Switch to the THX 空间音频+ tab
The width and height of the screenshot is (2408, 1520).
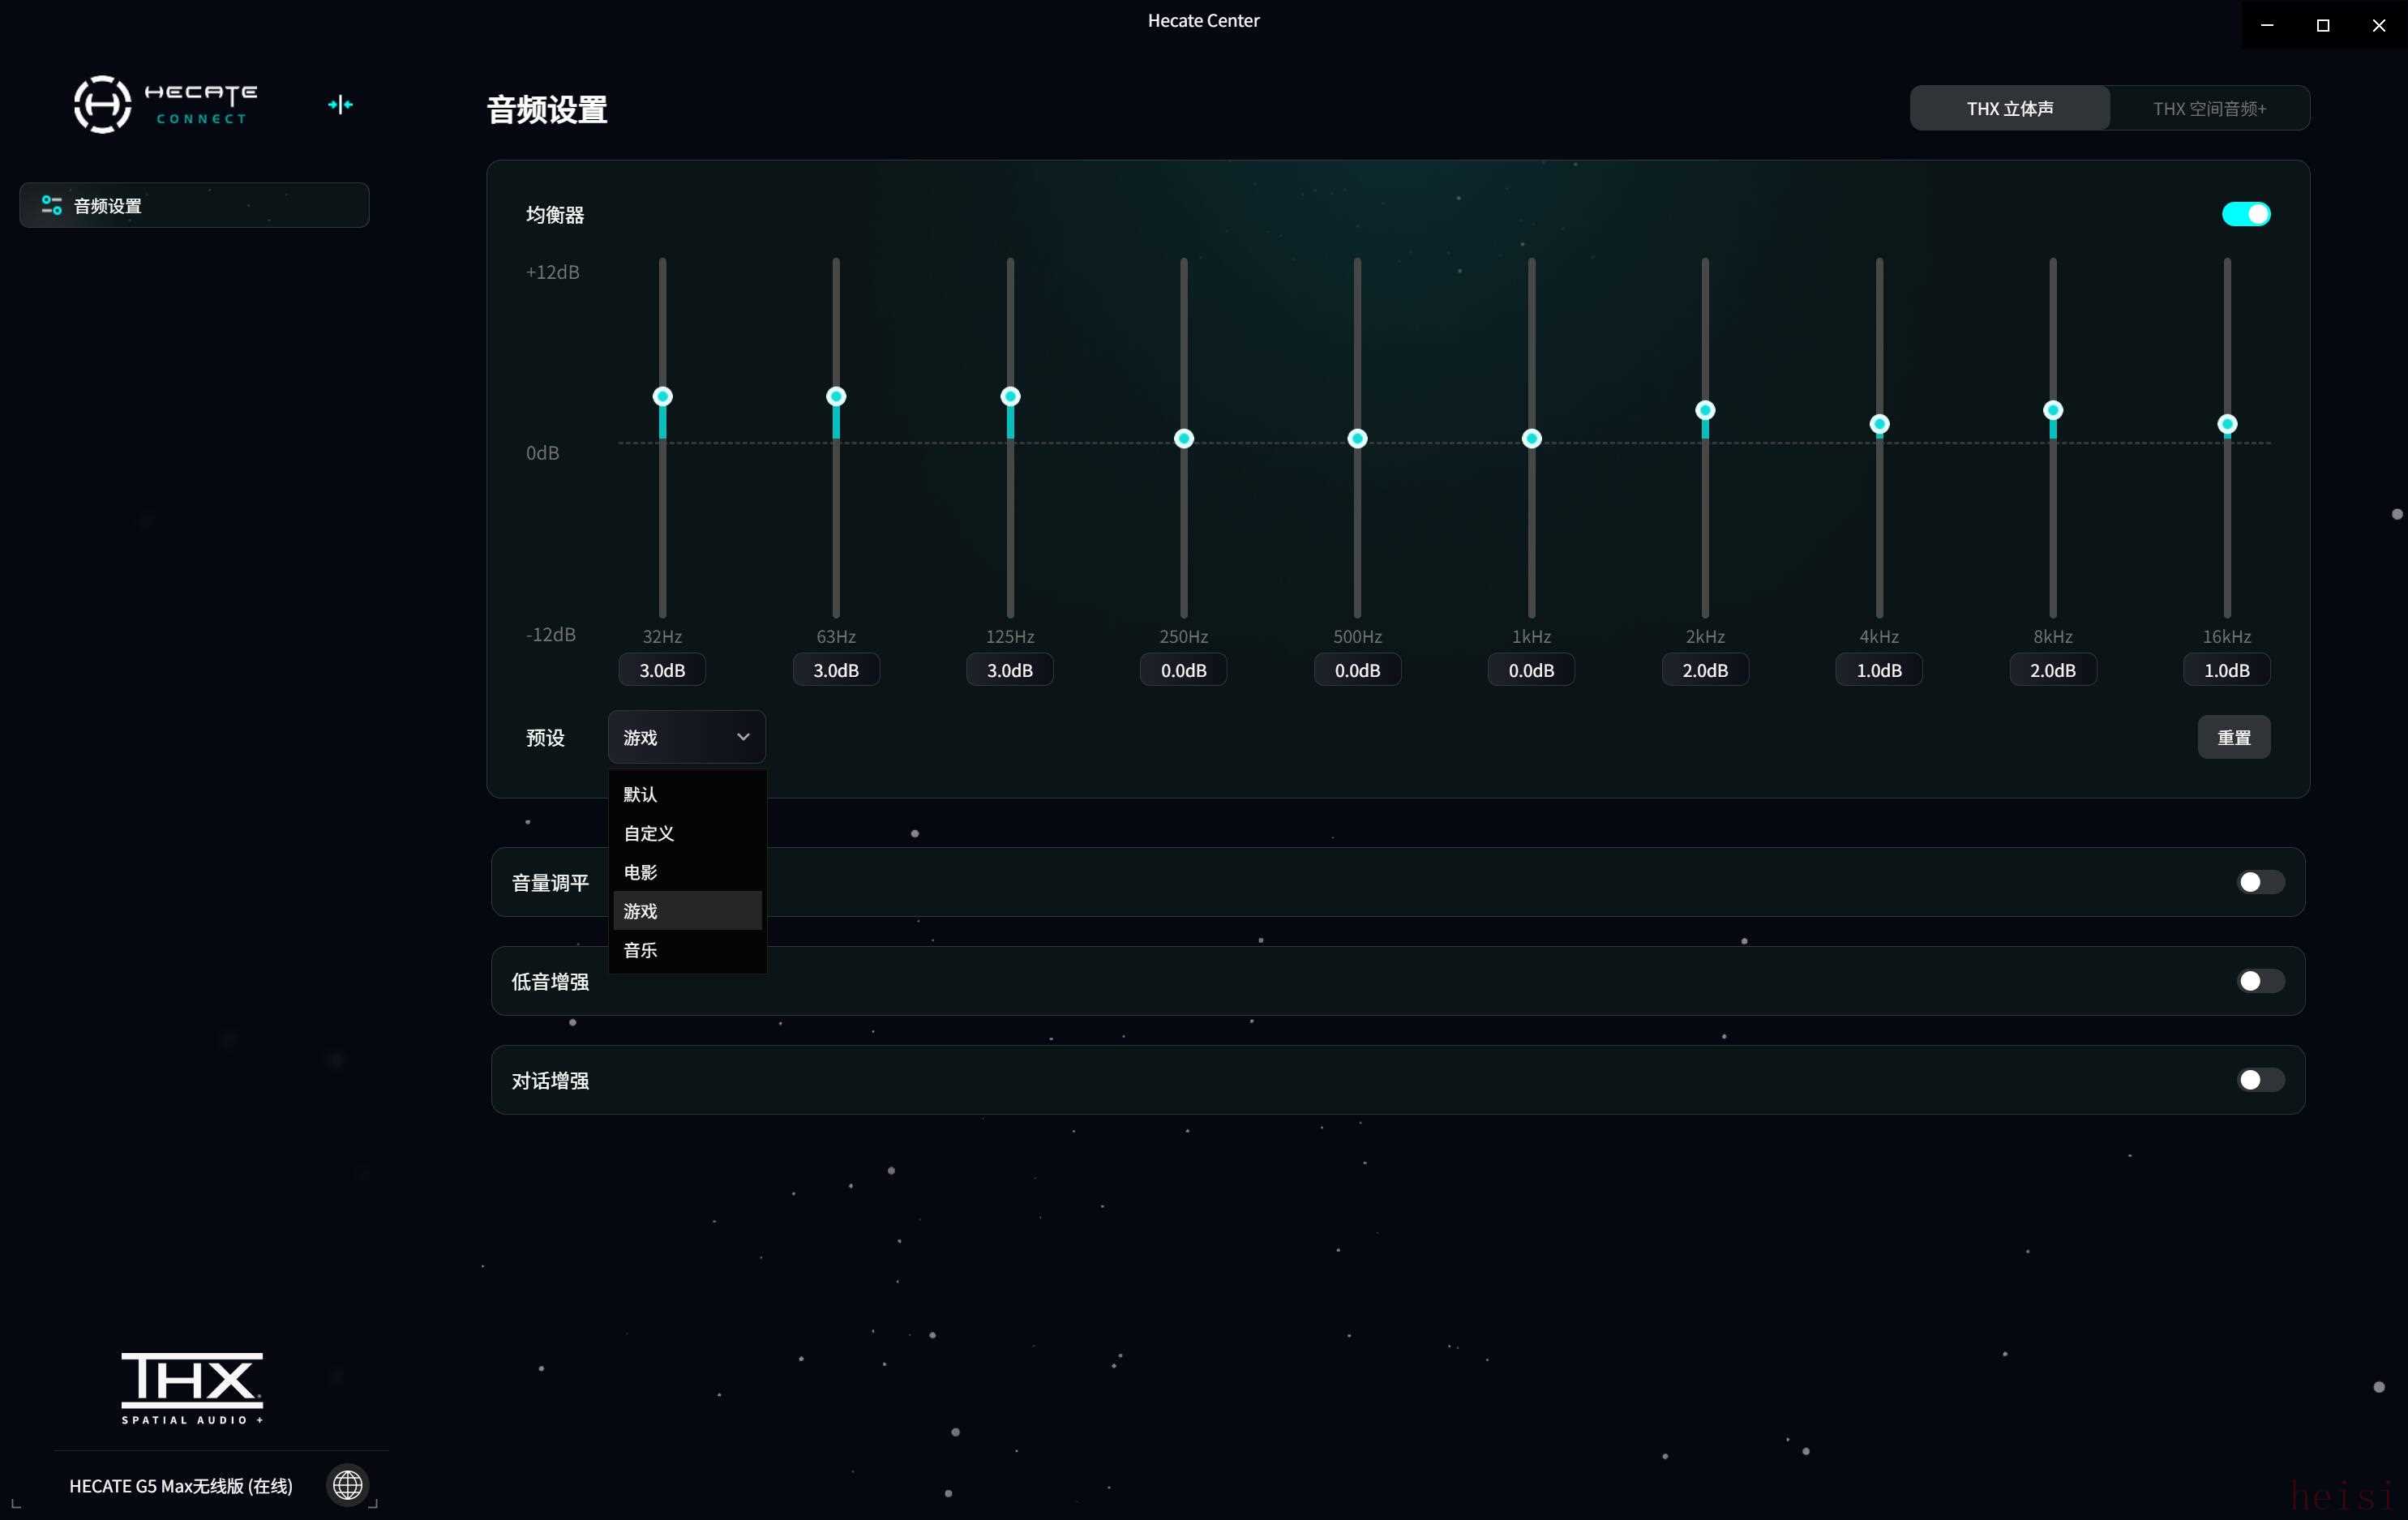click(x=2209, y=108)
